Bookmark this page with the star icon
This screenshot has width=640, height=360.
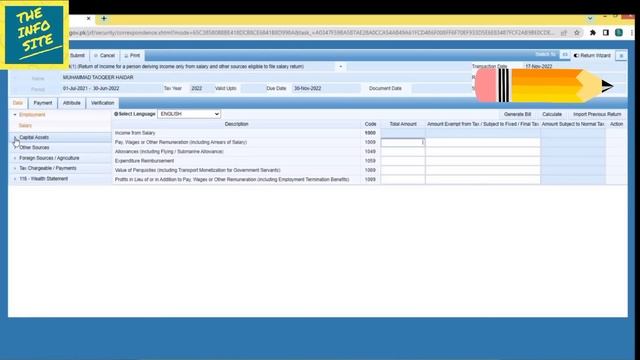pos(577,33)
